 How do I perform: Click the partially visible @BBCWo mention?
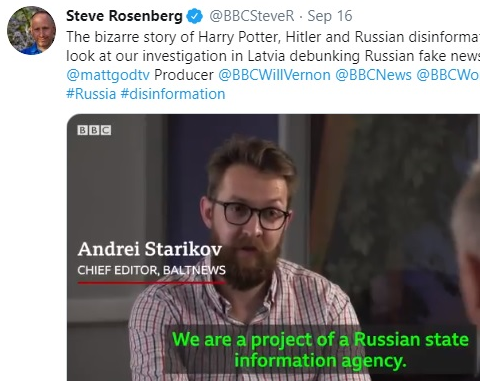pyautogui.click(x=448, y=75)
